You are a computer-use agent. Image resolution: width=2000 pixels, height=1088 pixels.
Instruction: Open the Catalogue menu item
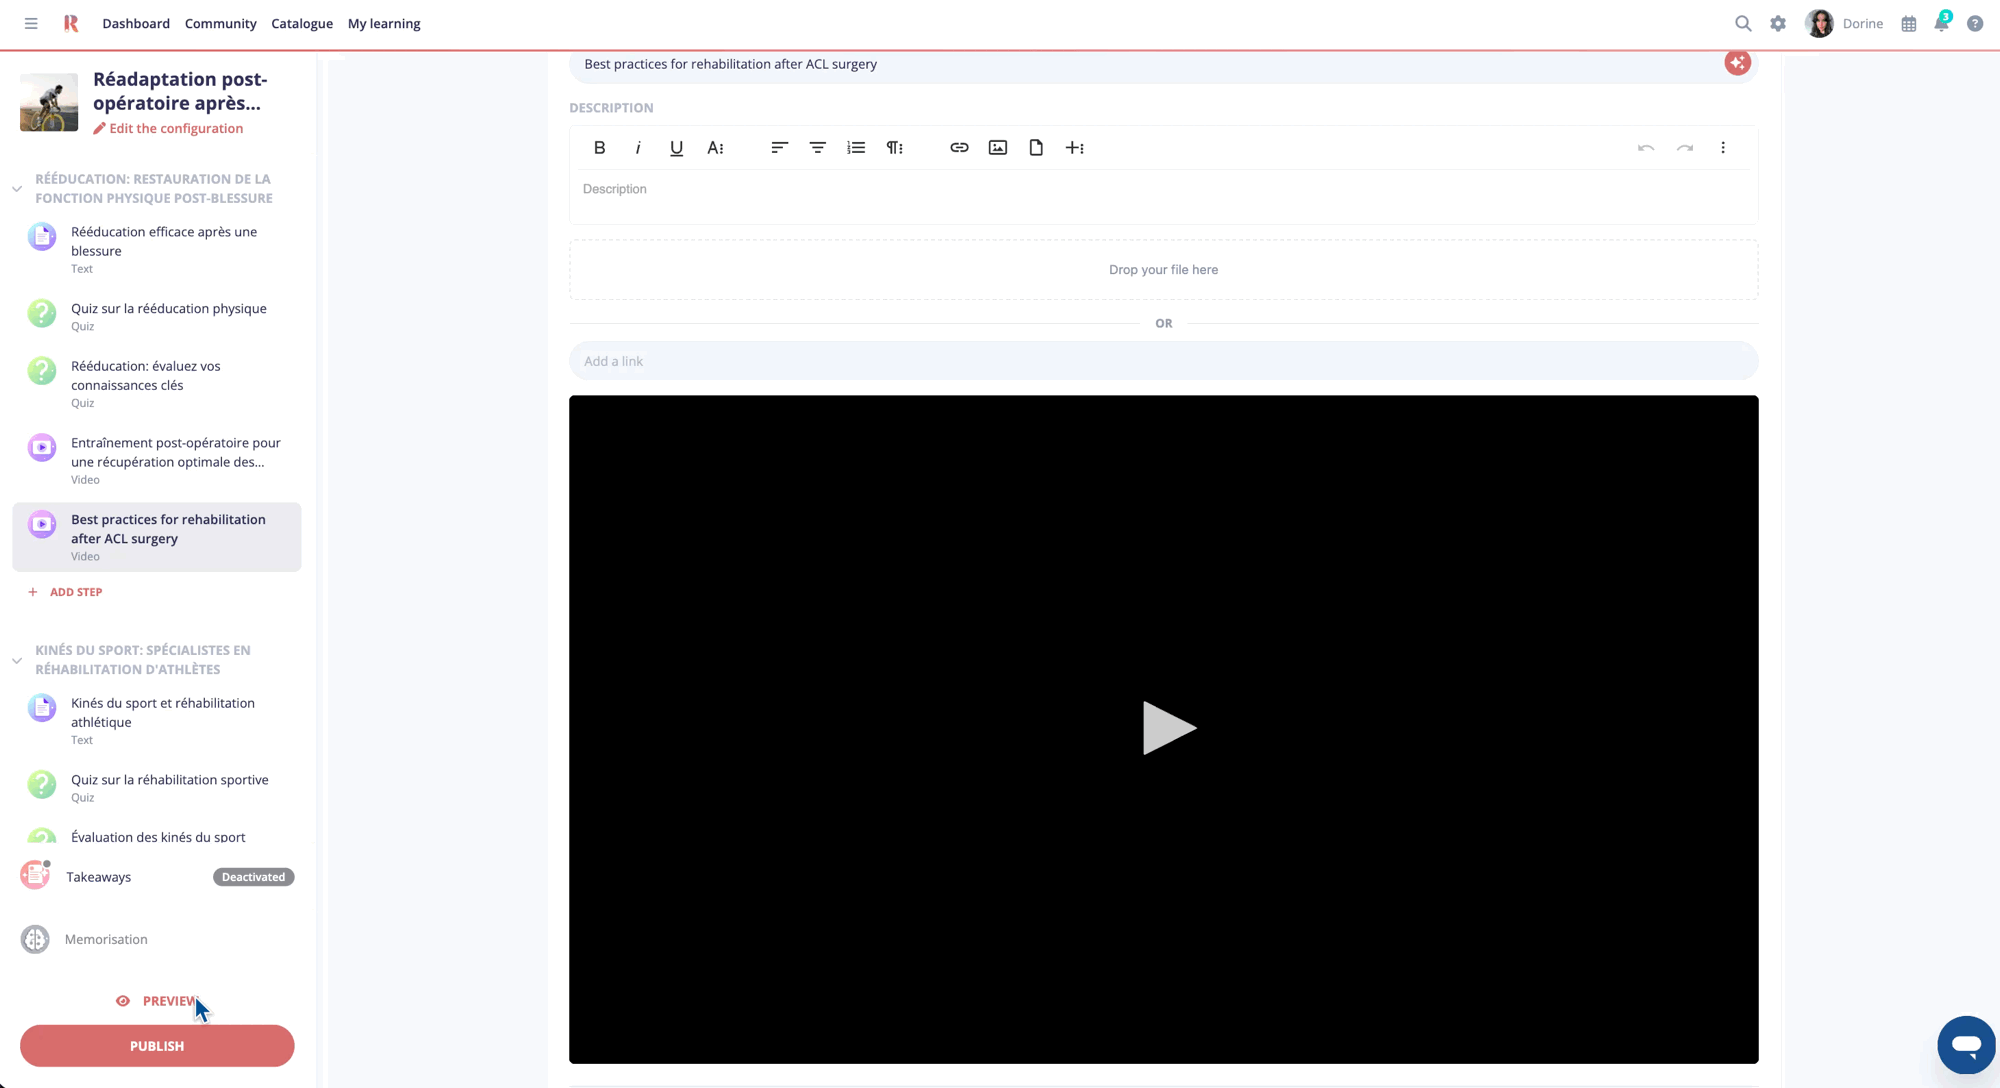coord(301,23)
